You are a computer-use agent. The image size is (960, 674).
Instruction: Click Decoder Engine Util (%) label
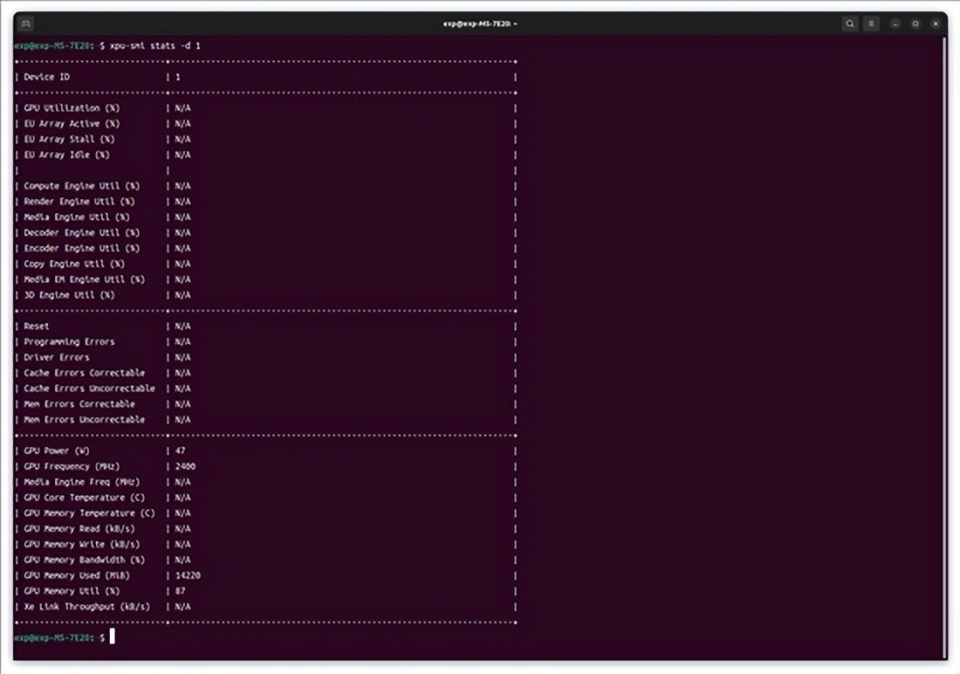click(81, 233)
